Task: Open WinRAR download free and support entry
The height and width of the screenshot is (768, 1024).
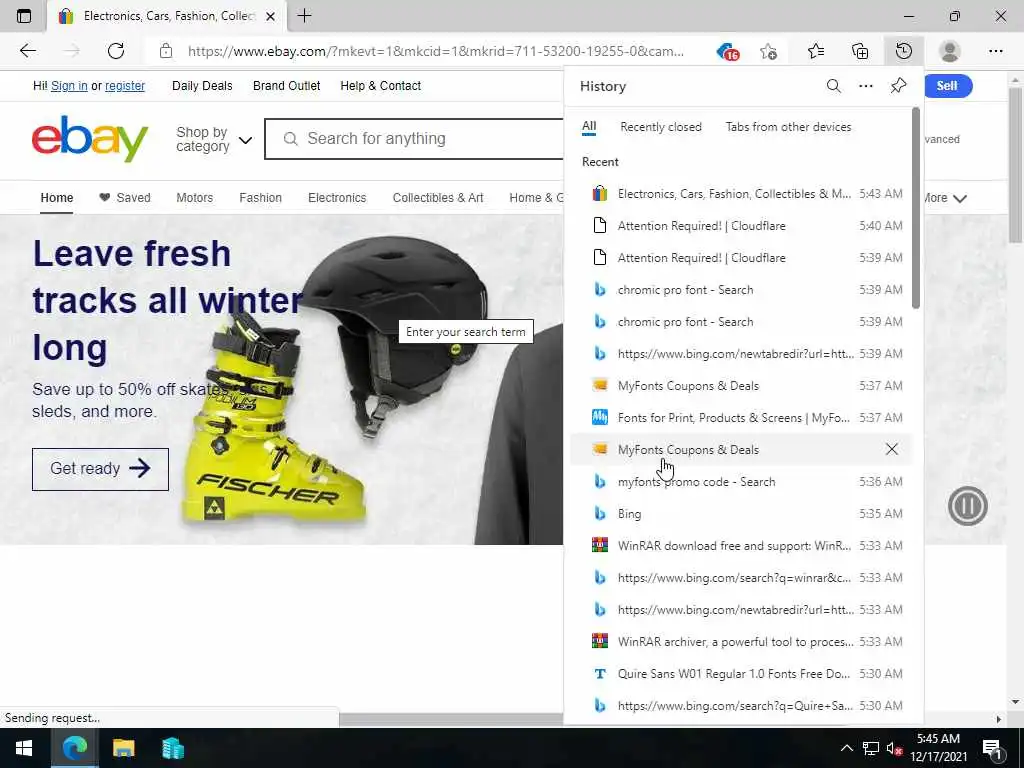Action: (x=741, y=545)
